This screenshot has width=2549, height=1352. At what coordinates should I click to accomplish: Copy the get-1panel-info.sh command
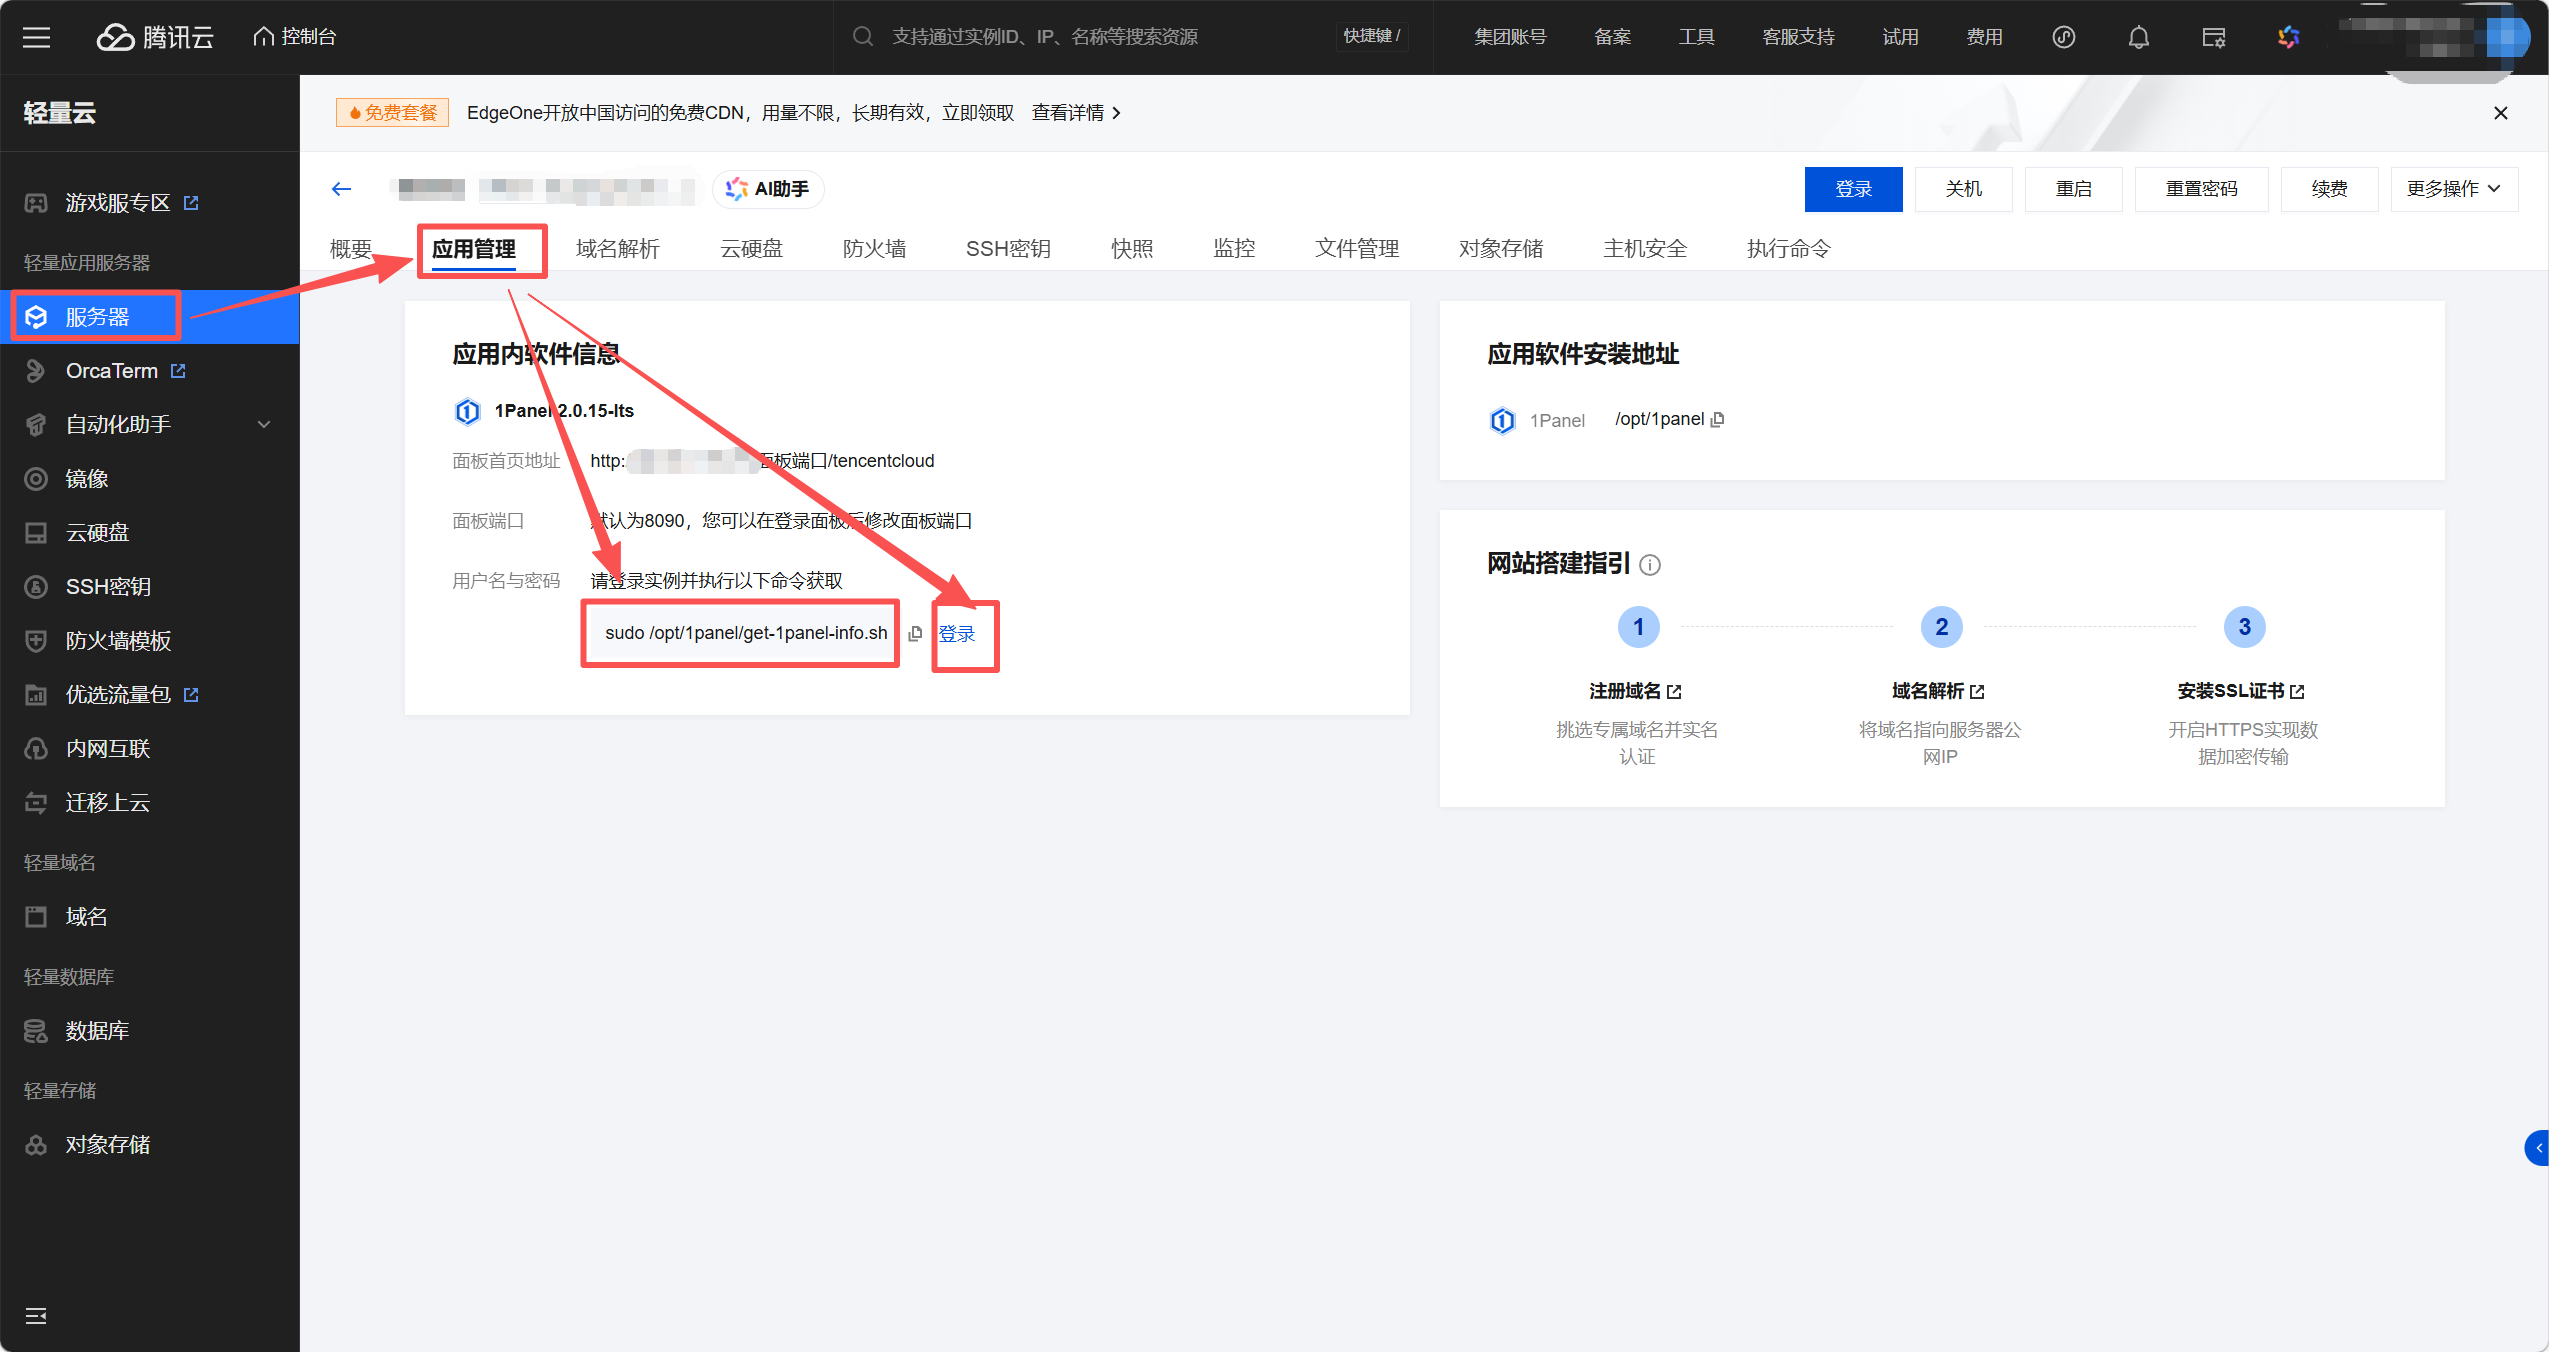click(915, 634)
